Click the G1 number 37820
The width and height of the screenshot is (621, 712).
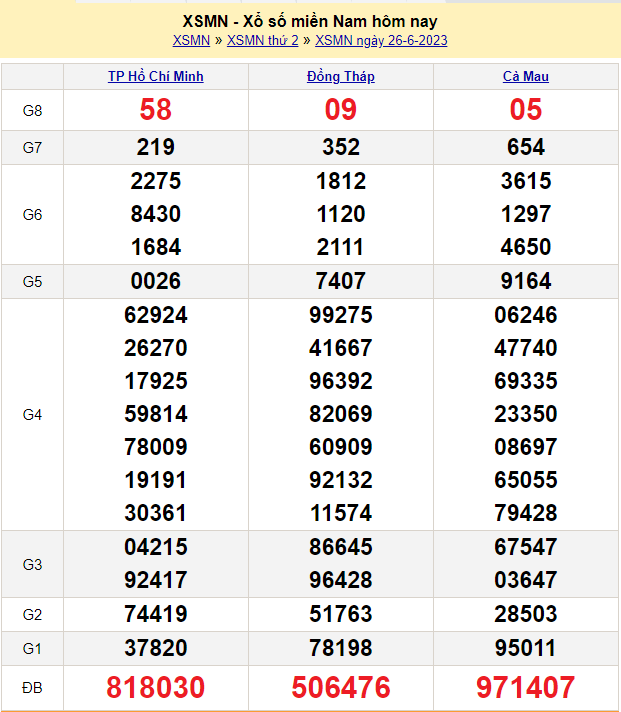156,648
